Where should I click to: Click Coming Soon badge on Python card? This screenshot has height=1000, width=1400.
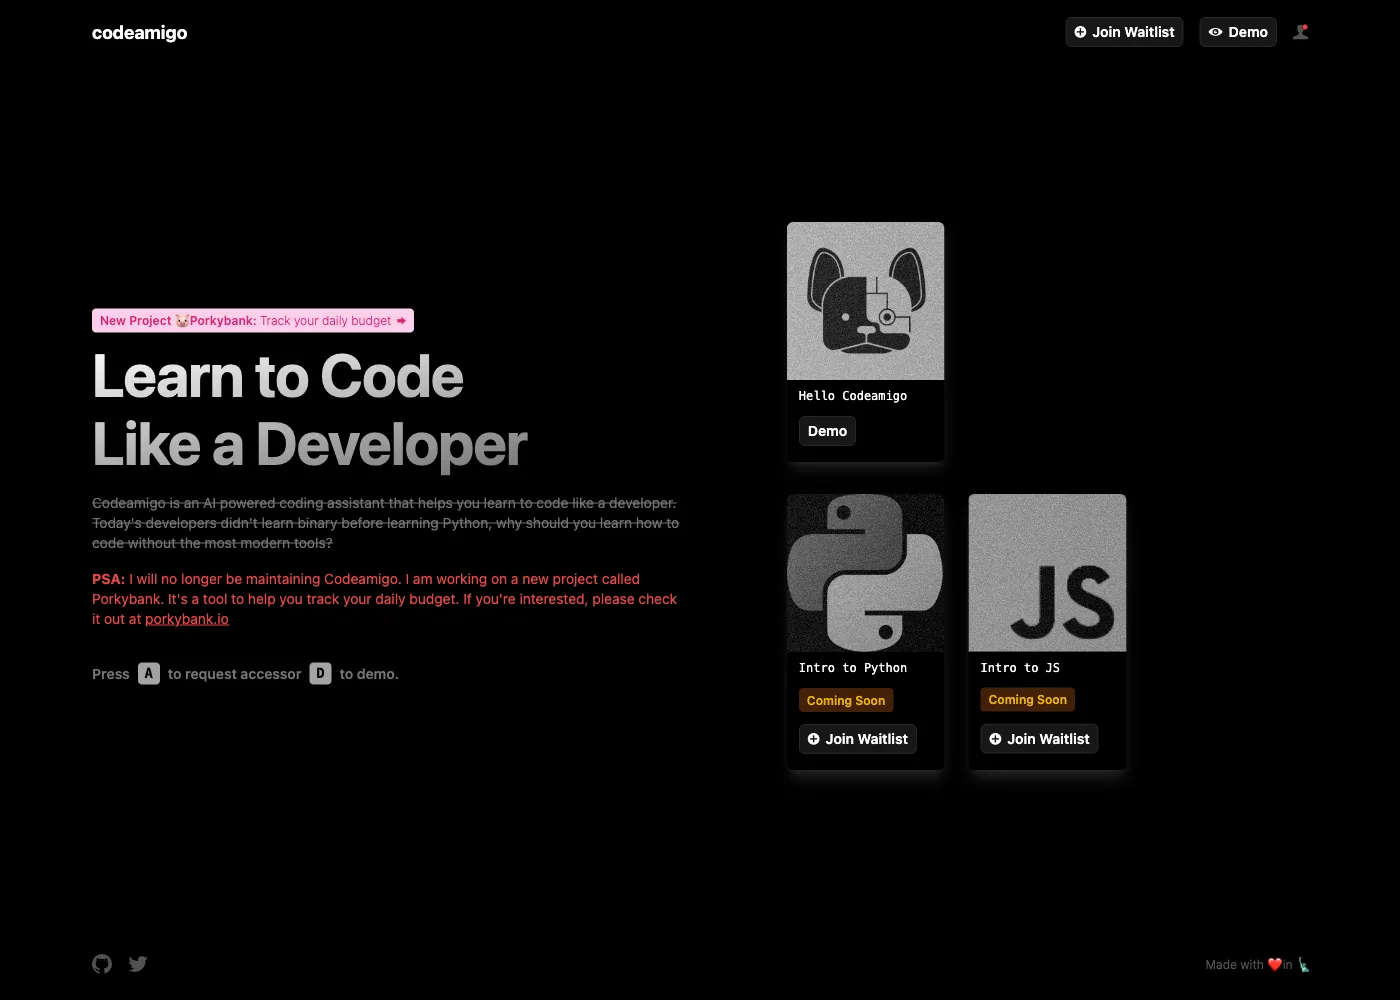(846, 700)
